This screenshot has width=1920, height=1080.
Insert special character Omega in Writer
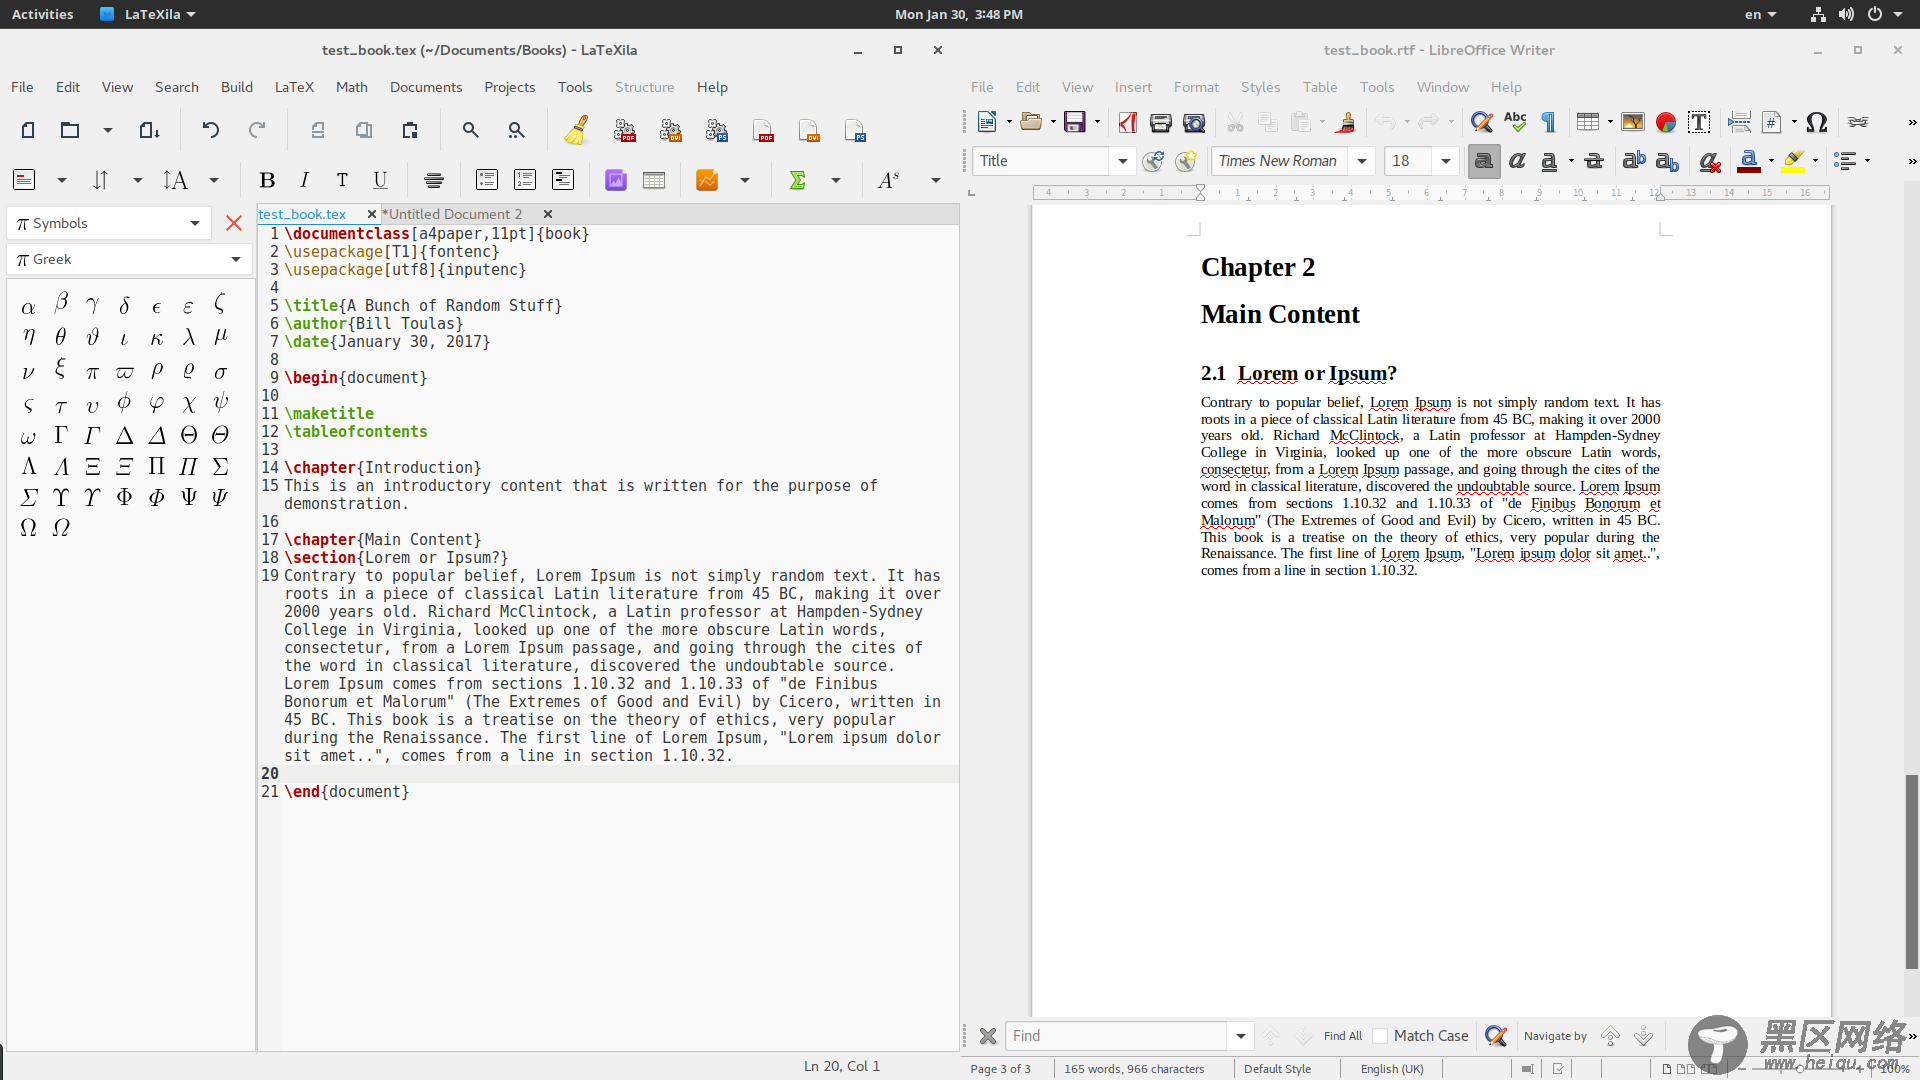1817,122
